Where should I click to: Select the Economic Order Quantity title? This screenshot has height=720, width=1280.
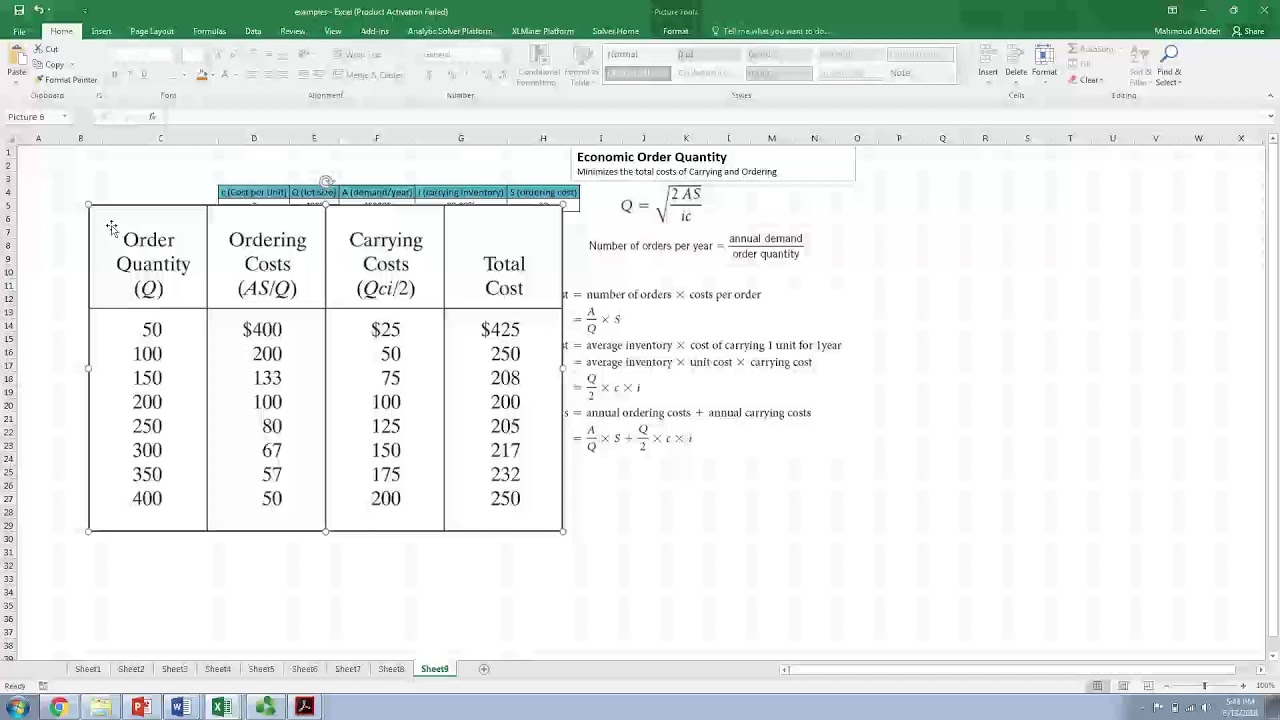652,157
